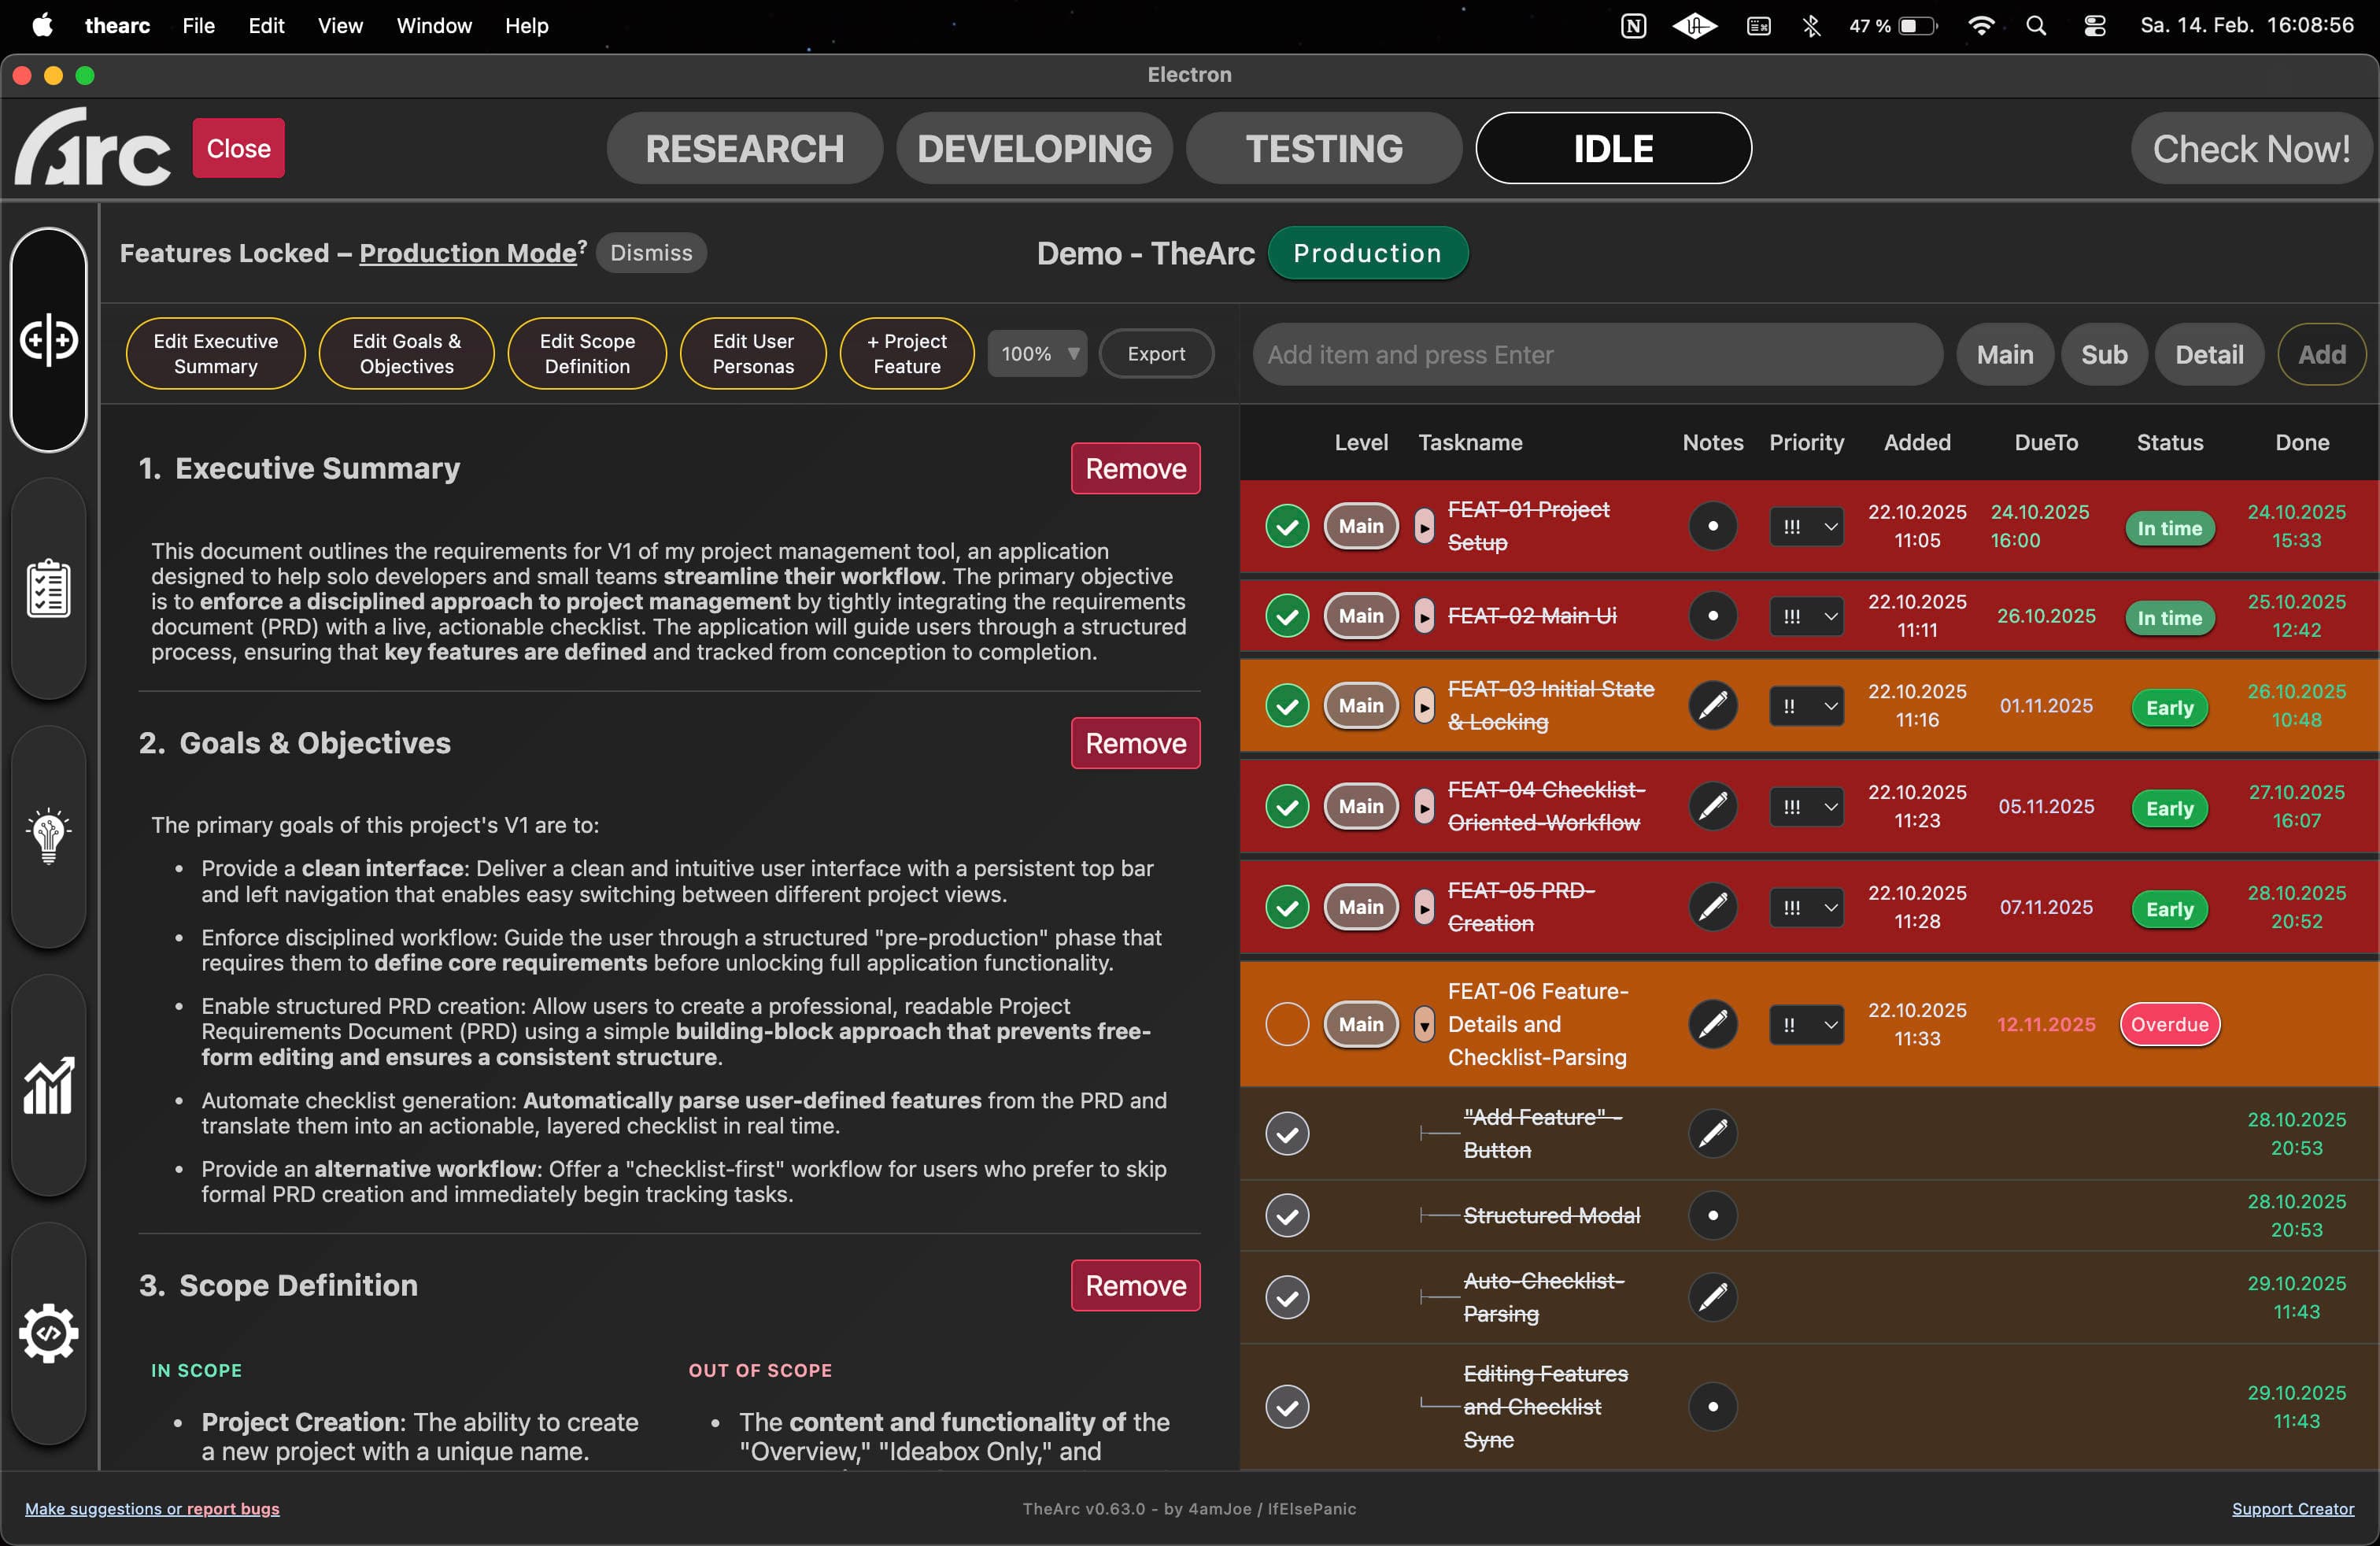This screenshot has width=2380, height=1546.
Task: Click the Spotlight search icon in menu bar
Action: tap(2037, 26)
